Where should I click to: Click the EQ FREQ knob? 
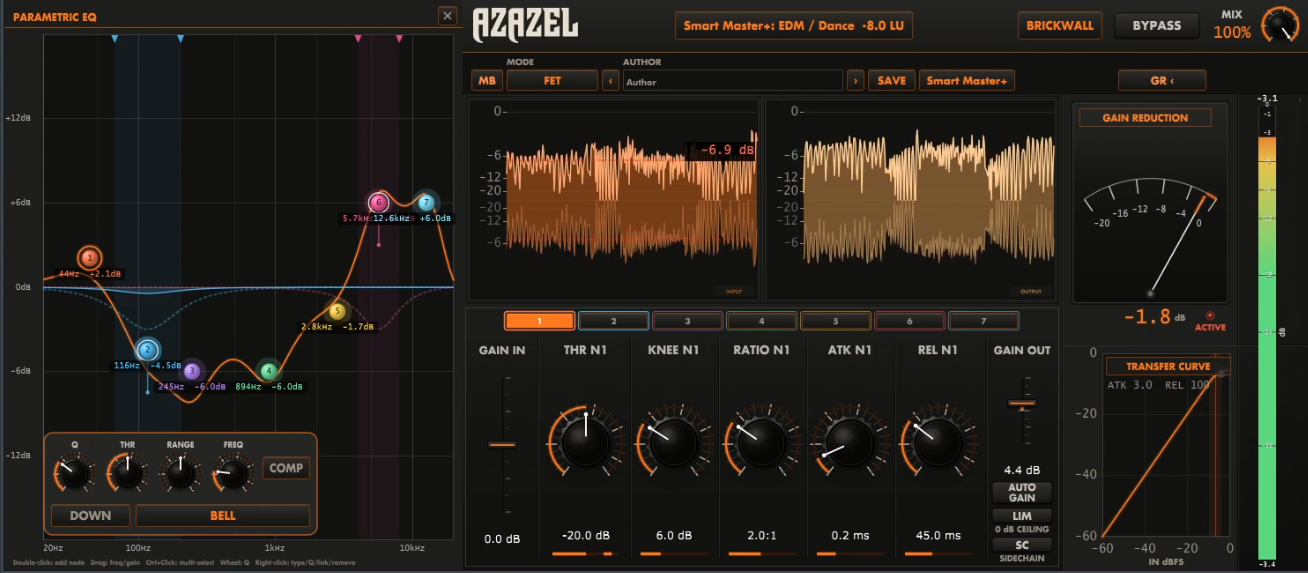click(232, 473)
